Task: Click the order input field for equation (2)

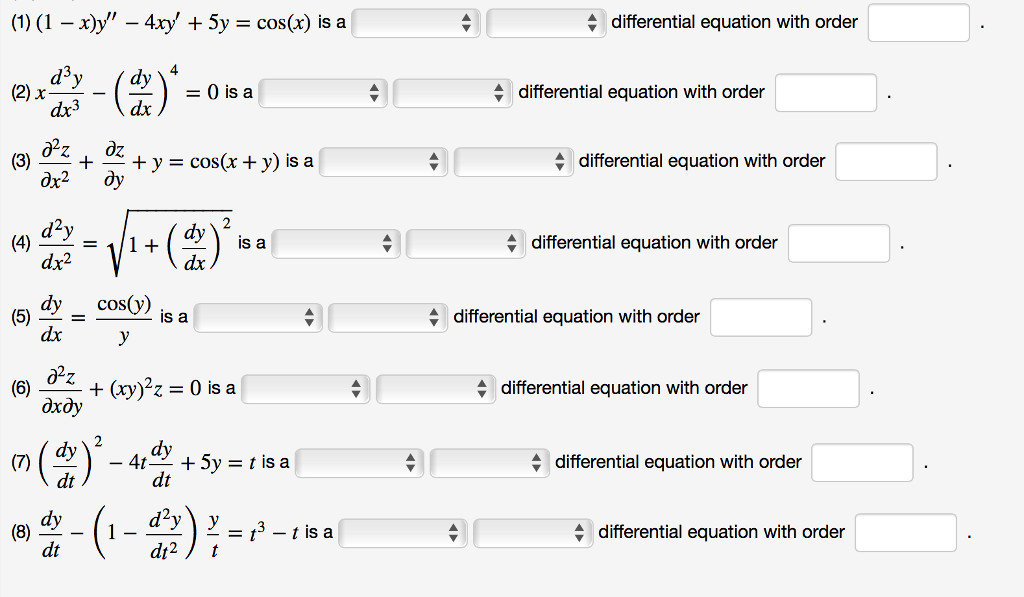Action: [824, 92]
